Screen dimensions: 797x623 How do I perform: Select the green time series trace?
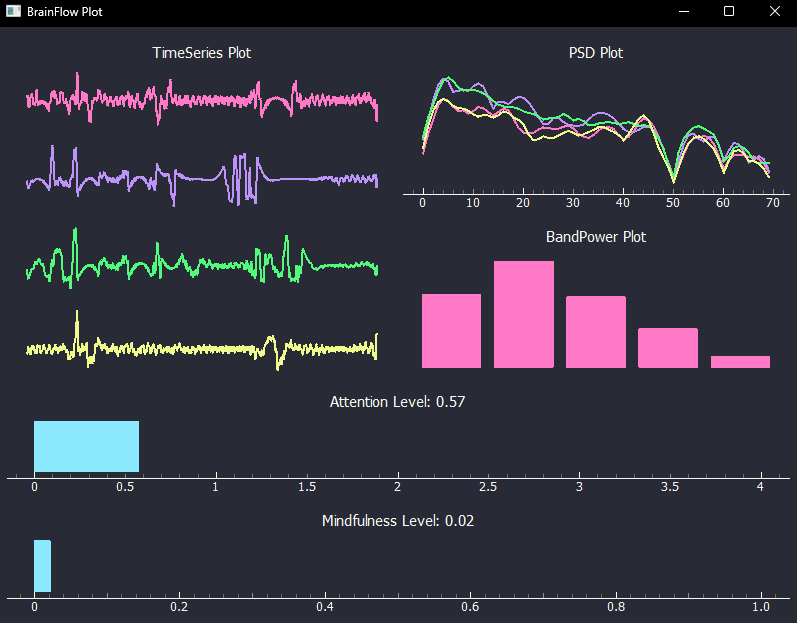(x=202, y=259)
